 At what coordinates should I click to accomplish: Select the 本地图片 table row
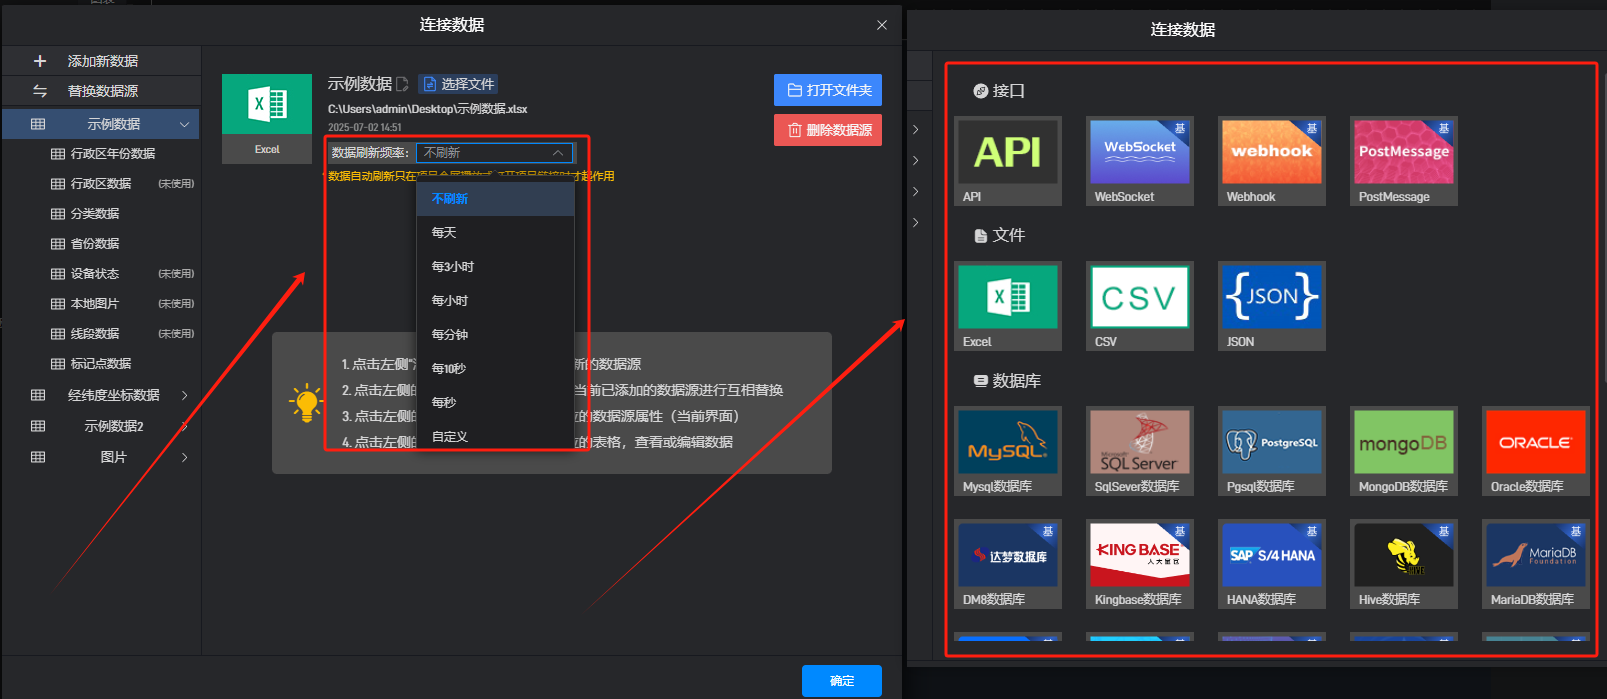[102, 304]
